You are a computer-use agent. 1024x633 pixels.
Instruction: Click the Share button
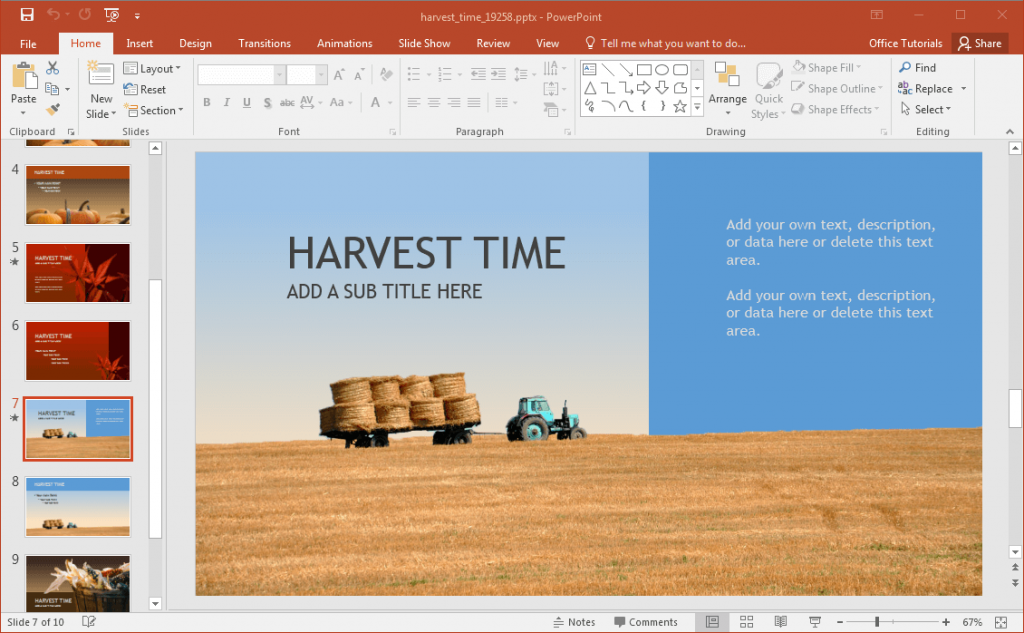click(x=981, y=43)
